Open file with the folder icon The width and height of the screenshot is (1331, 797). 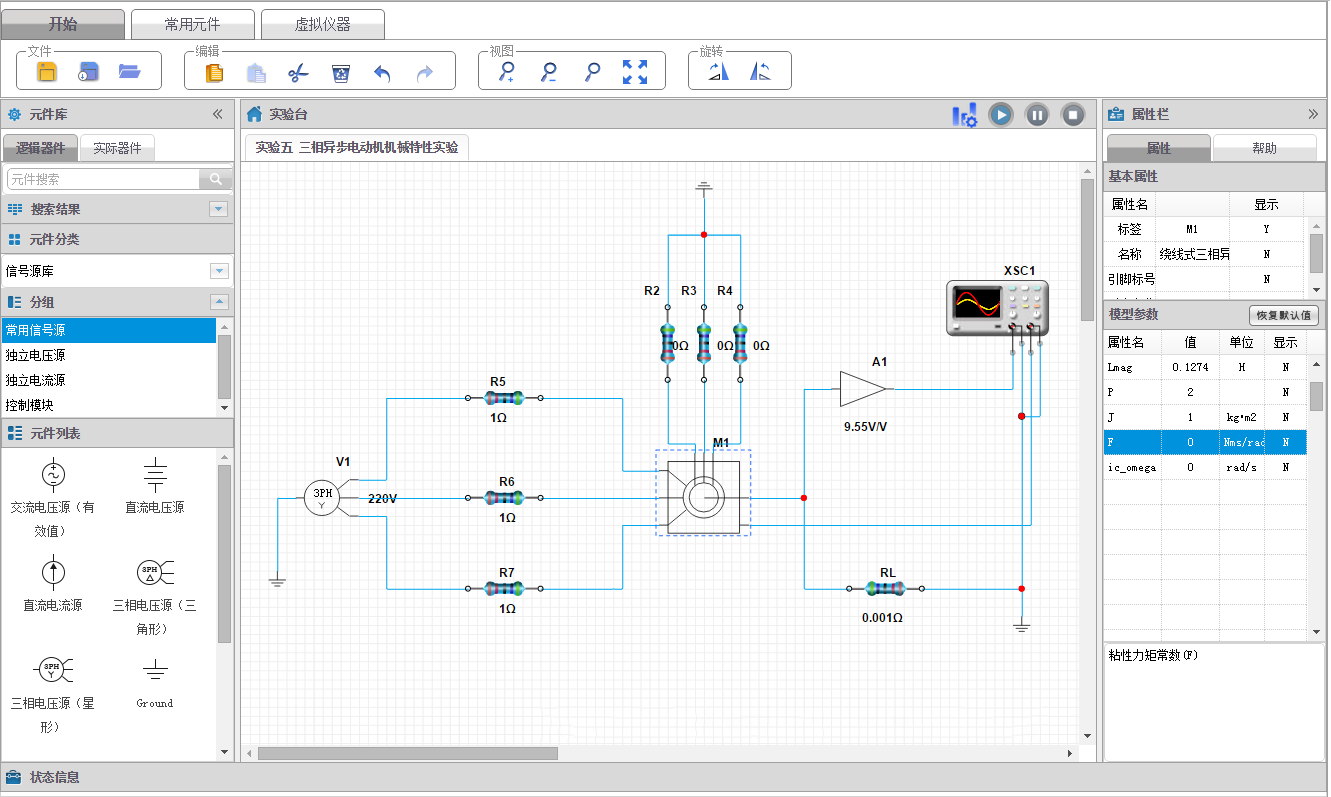pyautogui.click(x=129, y=71)
